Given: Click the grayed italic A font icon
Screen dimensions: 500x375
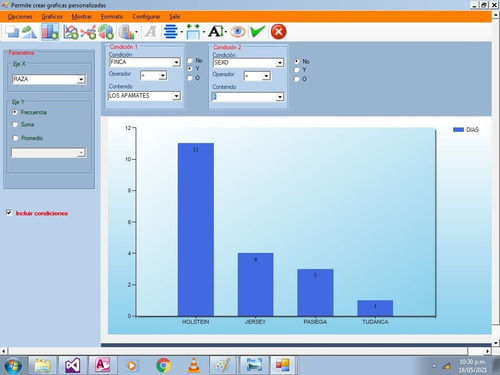Looking at the screenshot, I should (x=151, y=32).
